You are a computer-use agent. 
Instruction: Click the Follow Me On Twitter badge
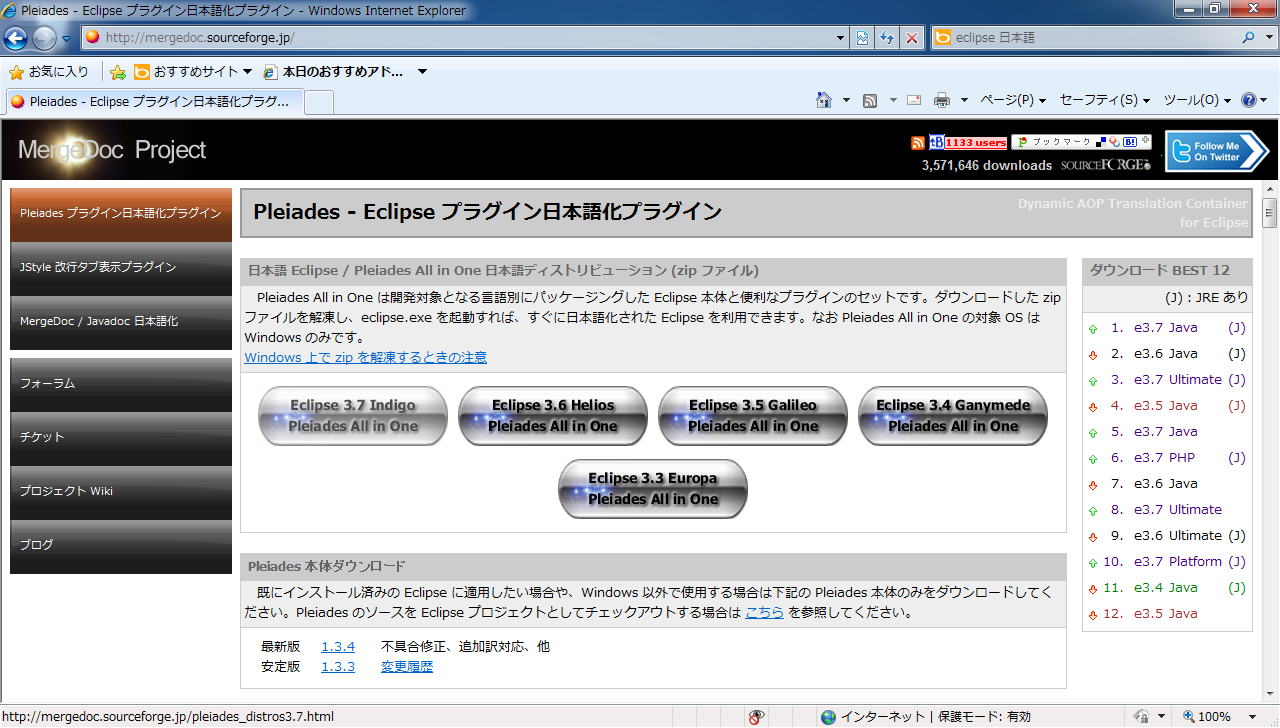click(x=1216, y=151)
